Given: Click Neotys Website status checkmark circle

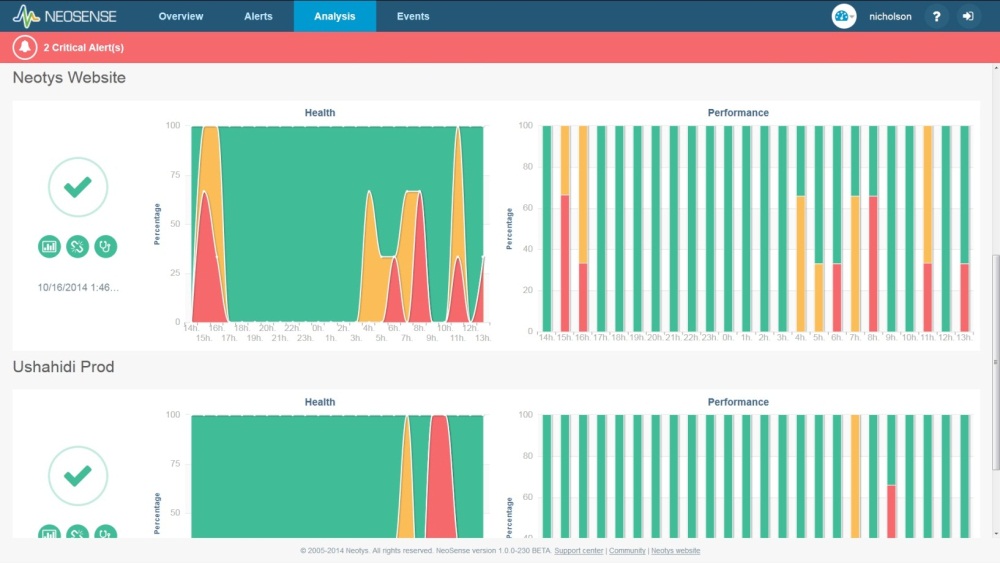Looking at the screenshot, I should (78, 187).
